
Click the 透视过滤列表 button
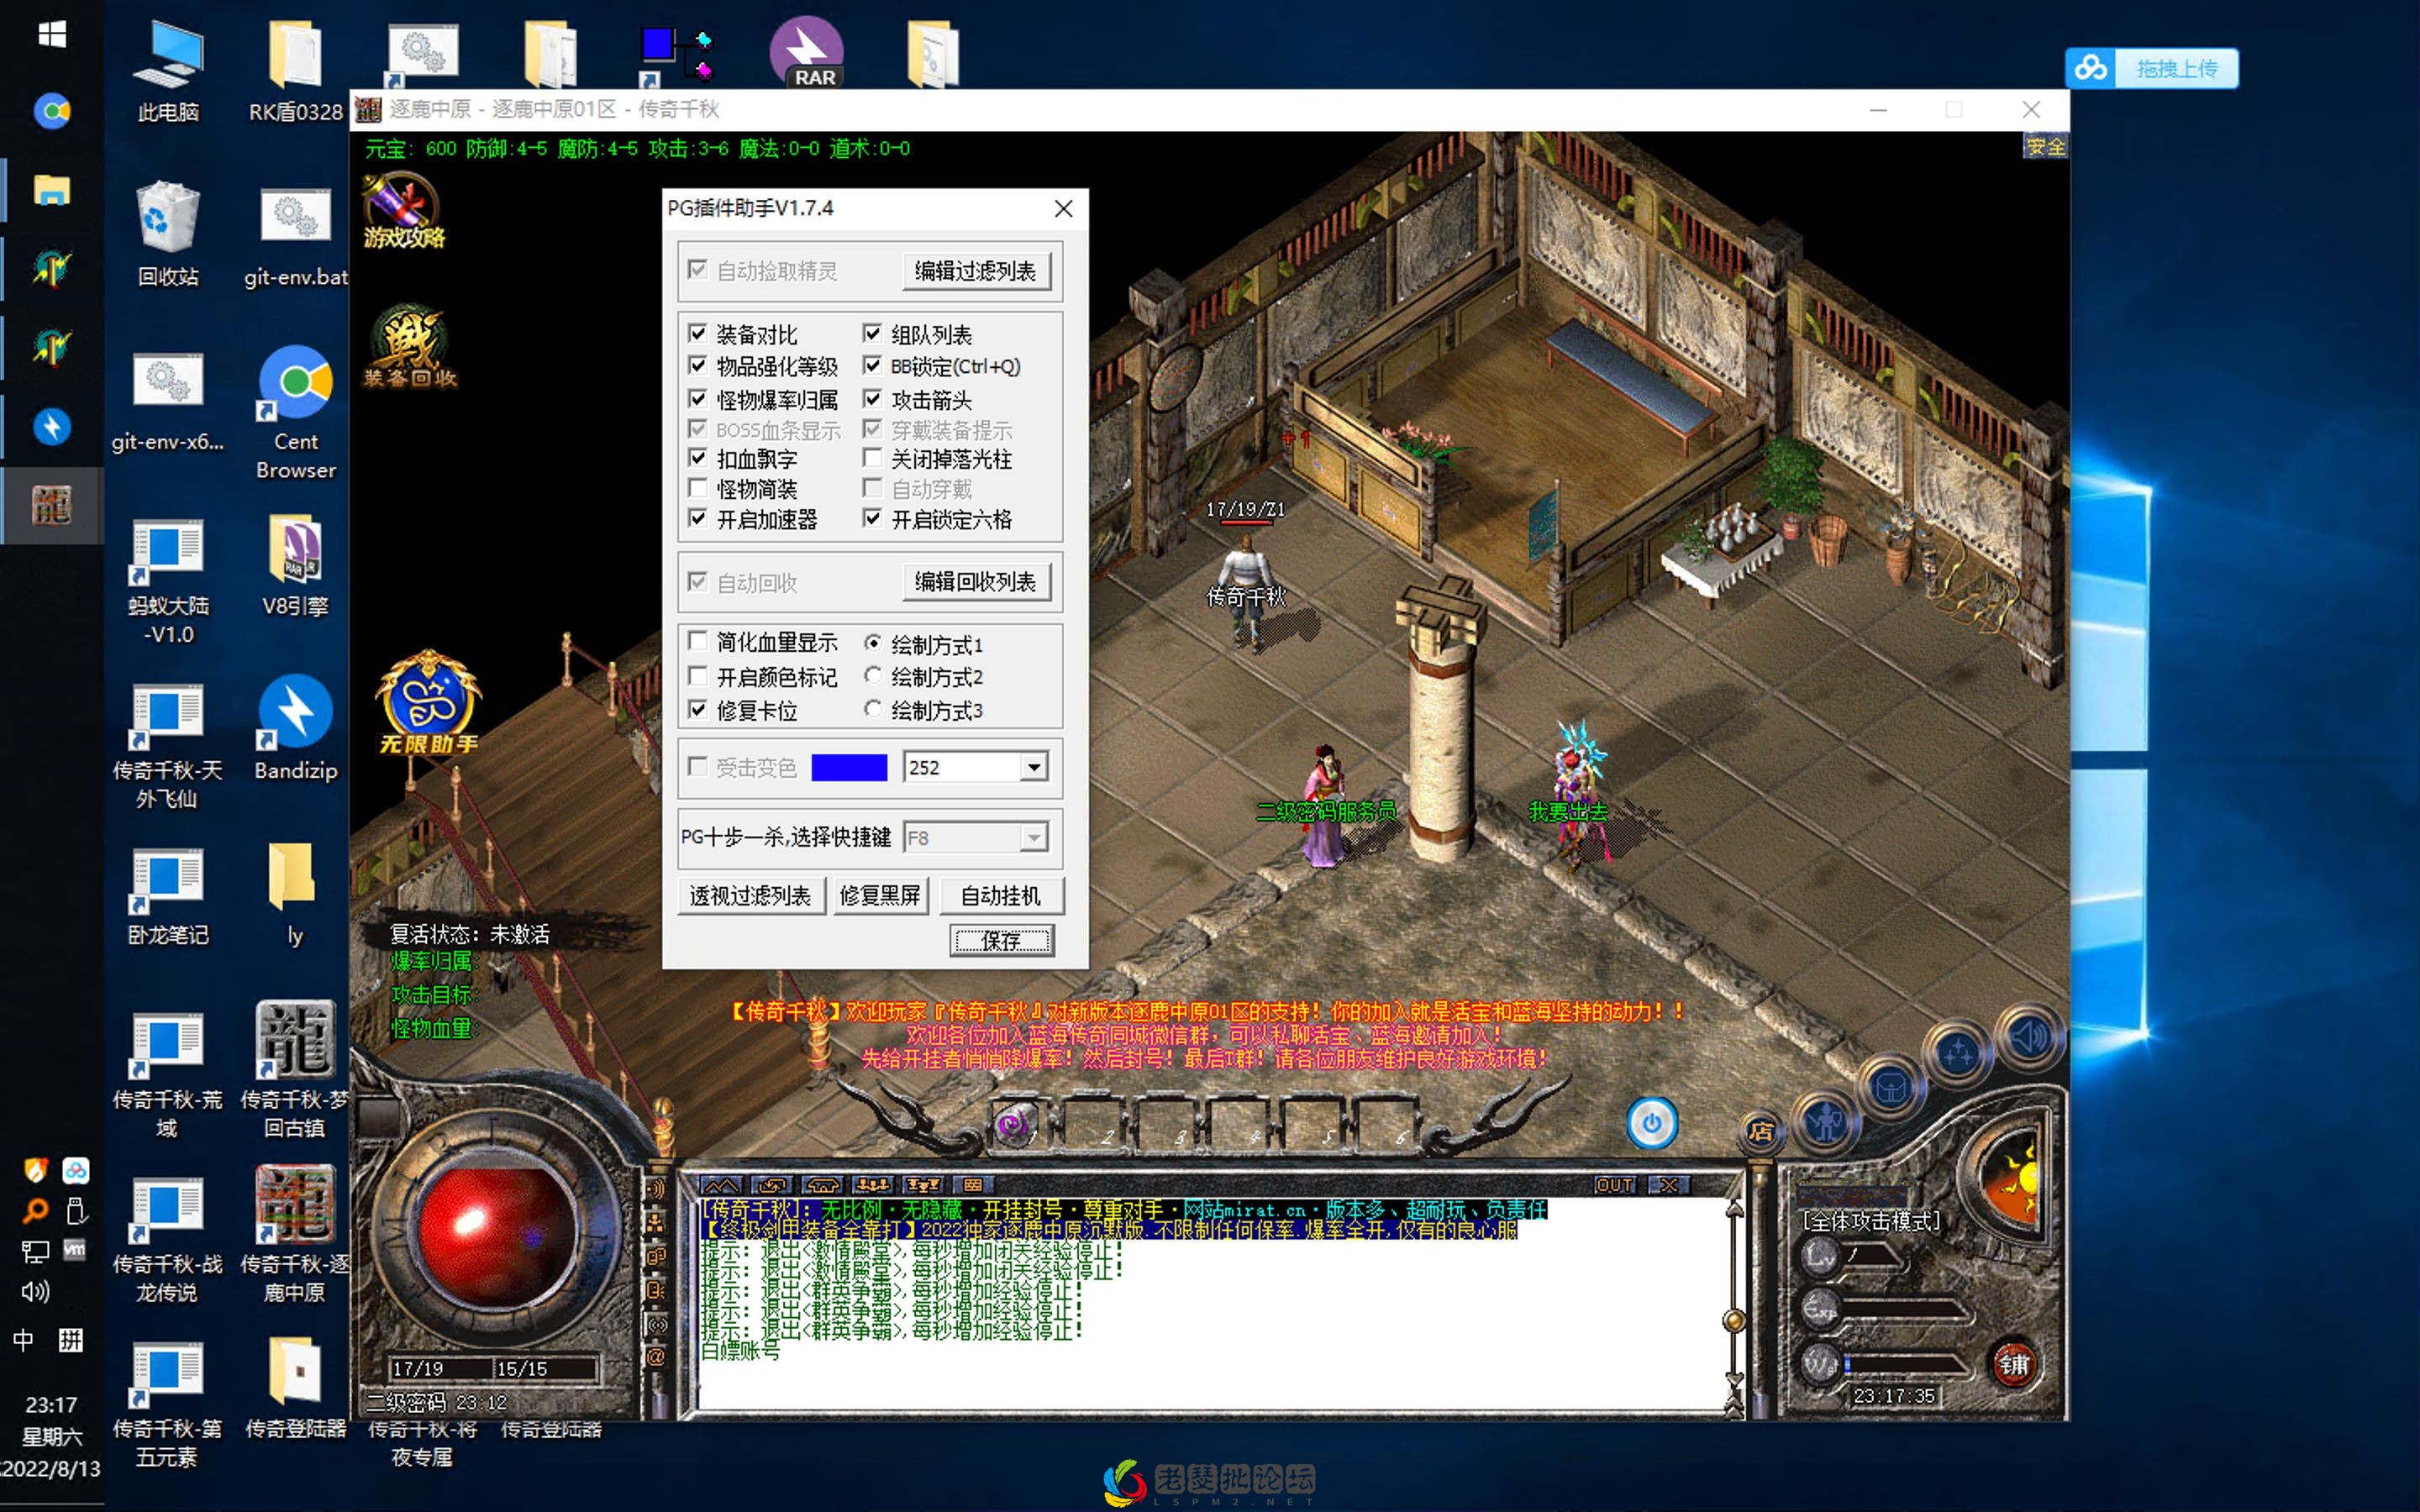pyautogui.click(x=751, y=895)
